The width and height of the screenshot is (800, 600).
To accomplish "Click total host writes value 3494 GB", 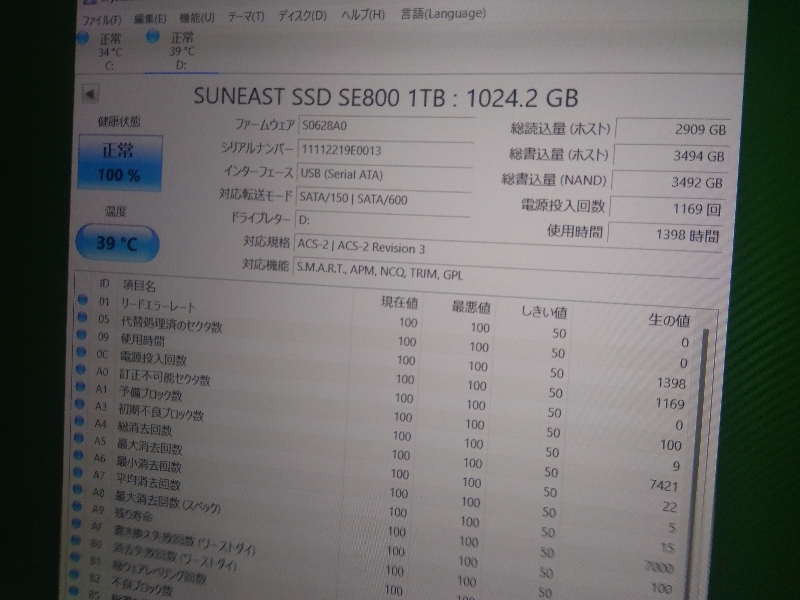I will (671, 156).
